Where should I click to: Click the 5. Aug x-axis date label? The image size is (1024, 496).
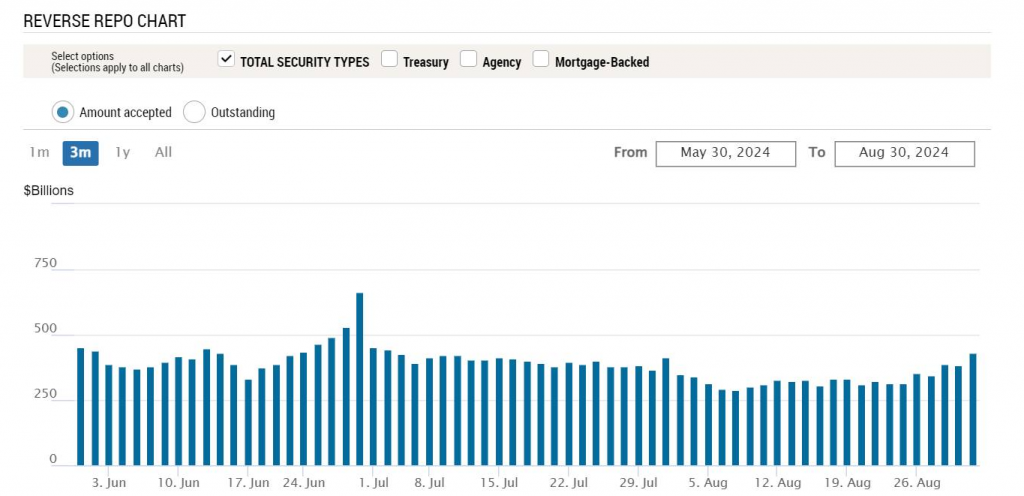pyautogui.click(x=707, y=481)
